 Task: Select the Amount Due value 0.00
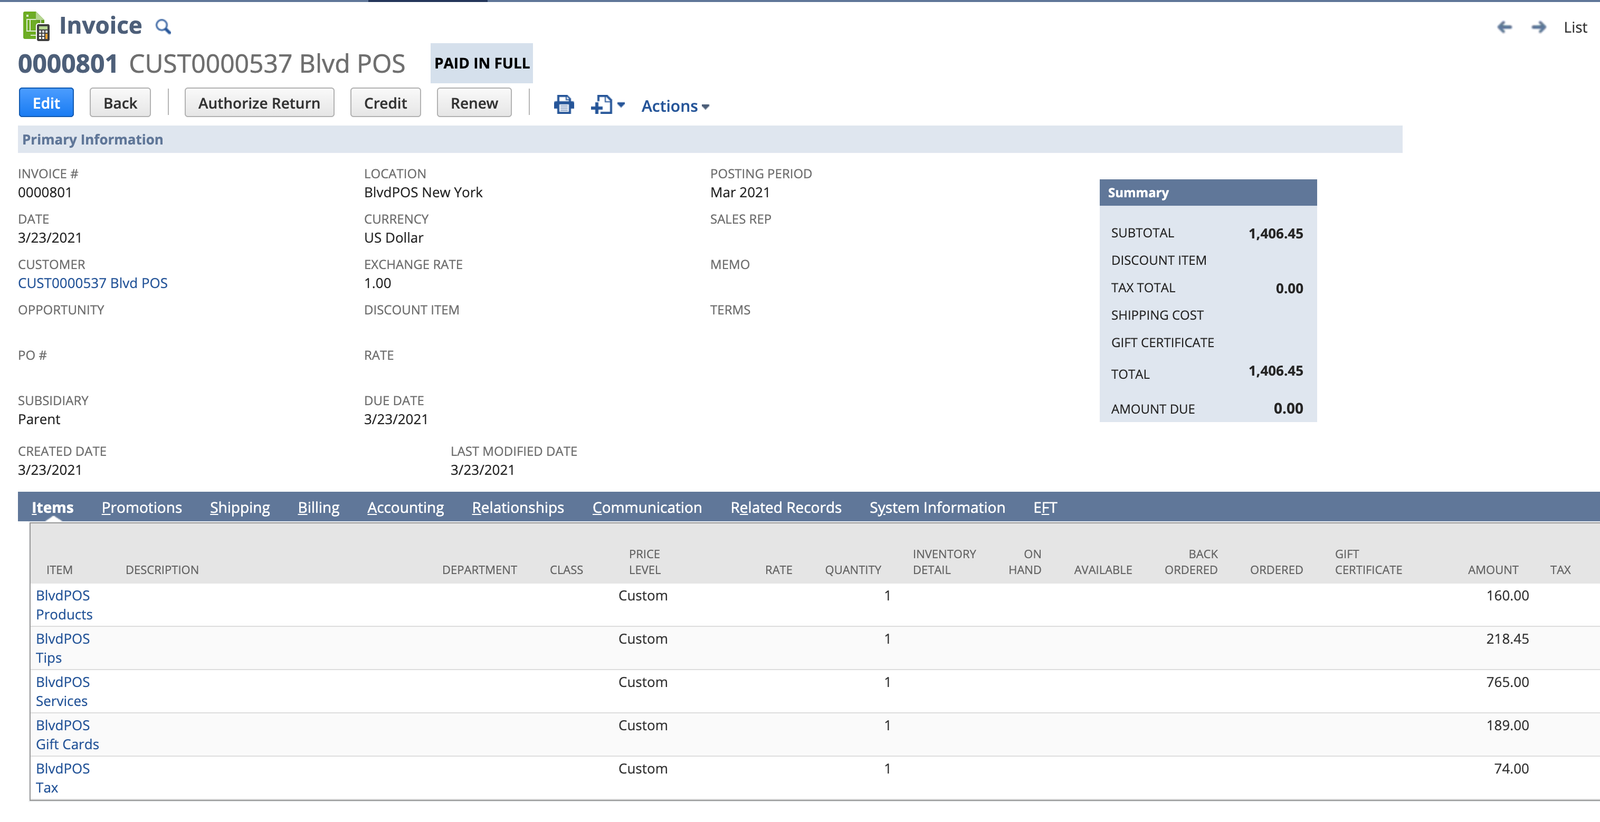point(1288,409)
